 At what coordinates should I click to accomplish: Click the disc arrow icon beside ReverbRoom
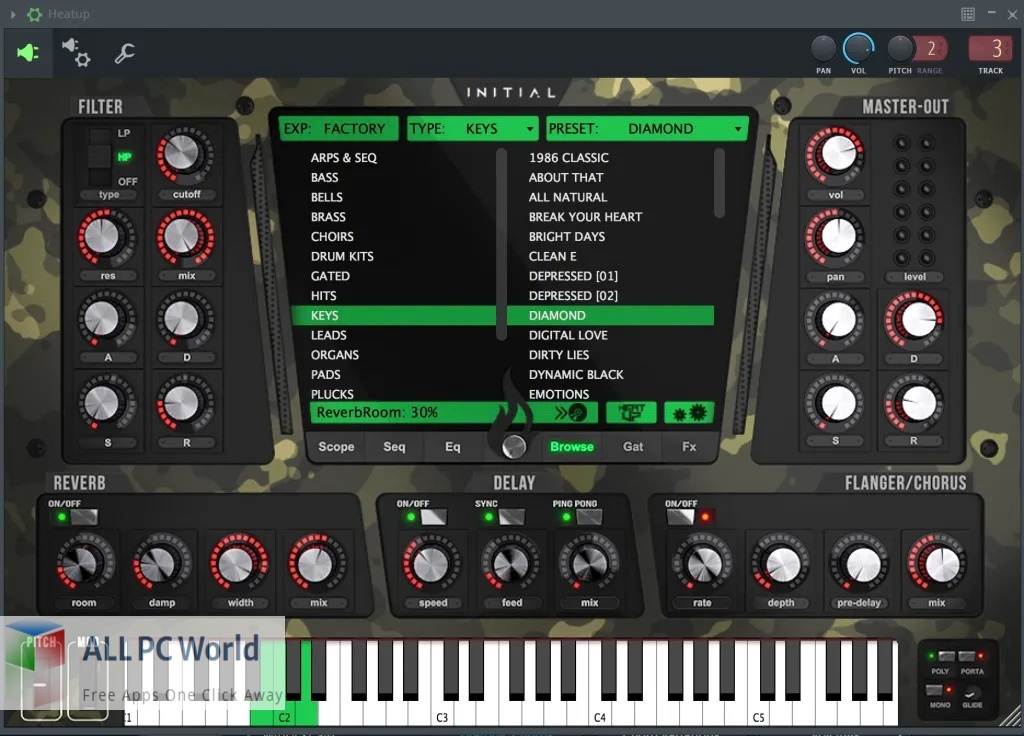[571, 413]
